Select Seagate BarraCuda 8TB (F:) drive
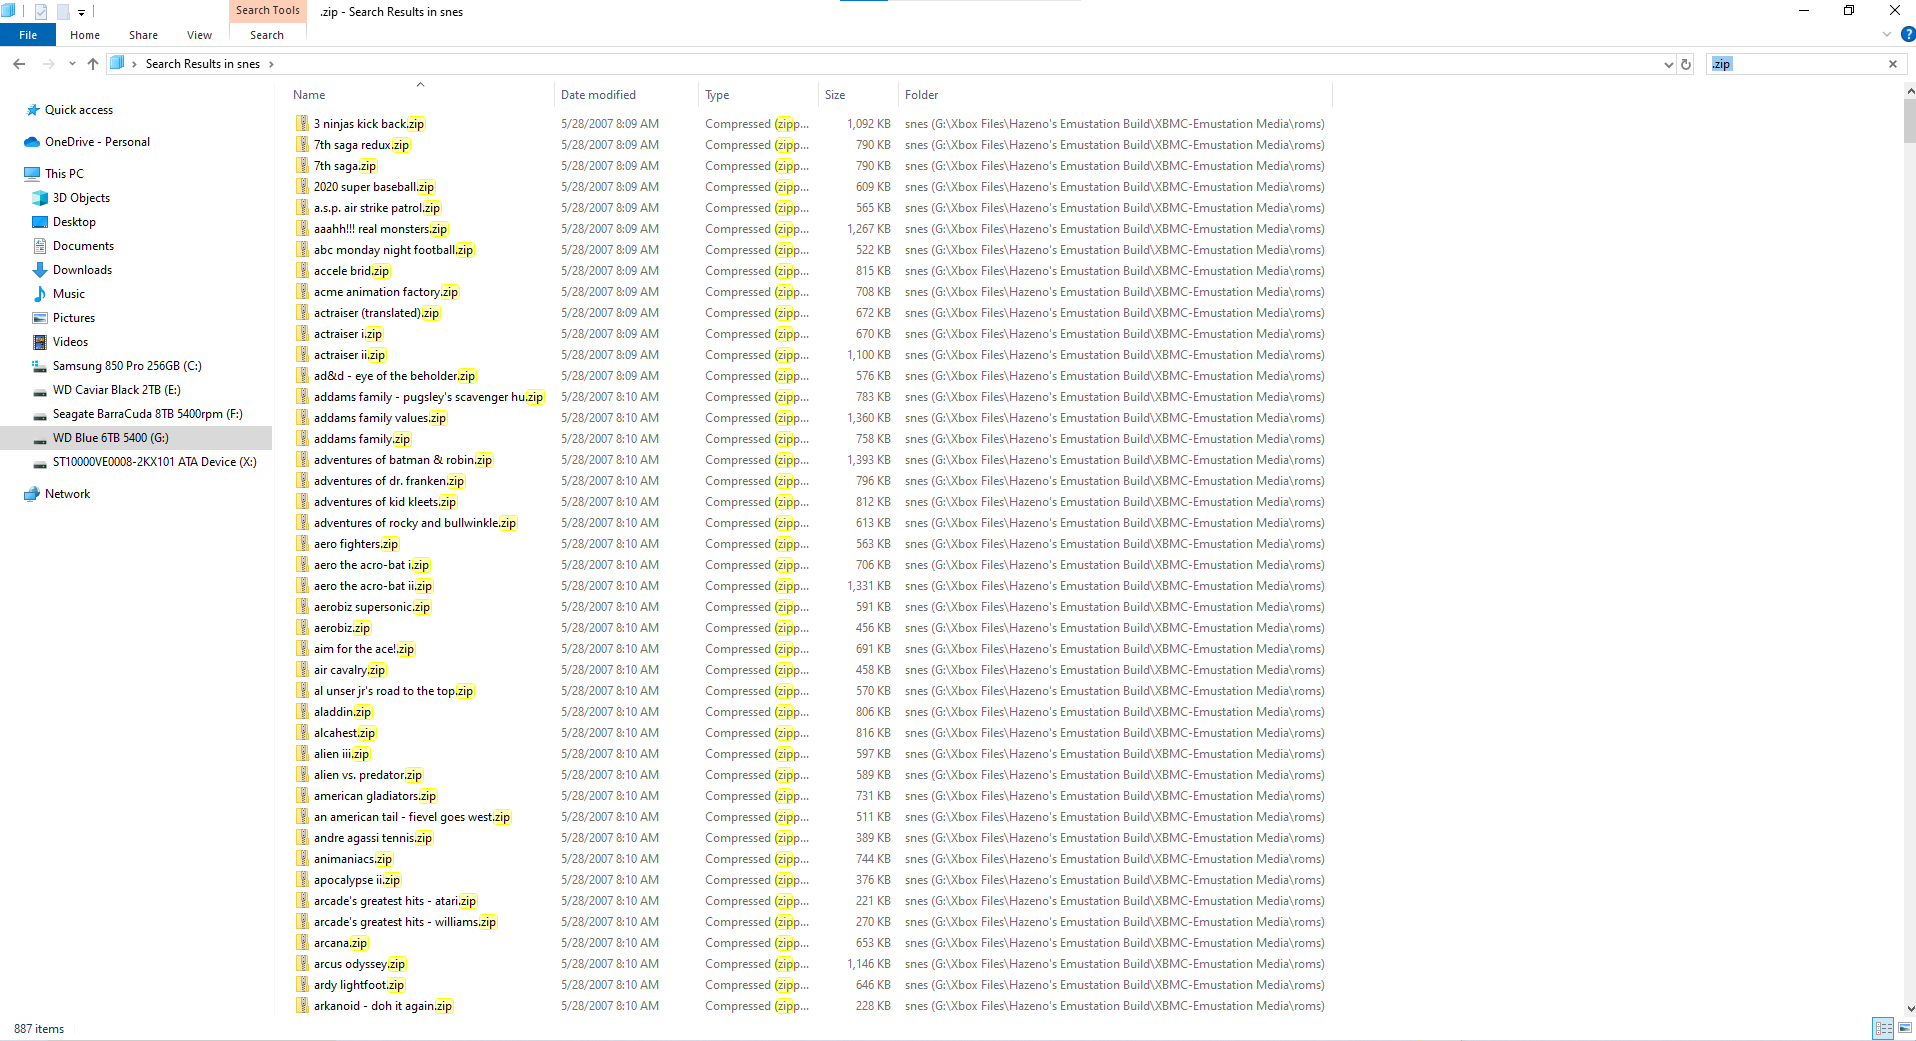 pos(147,414)
